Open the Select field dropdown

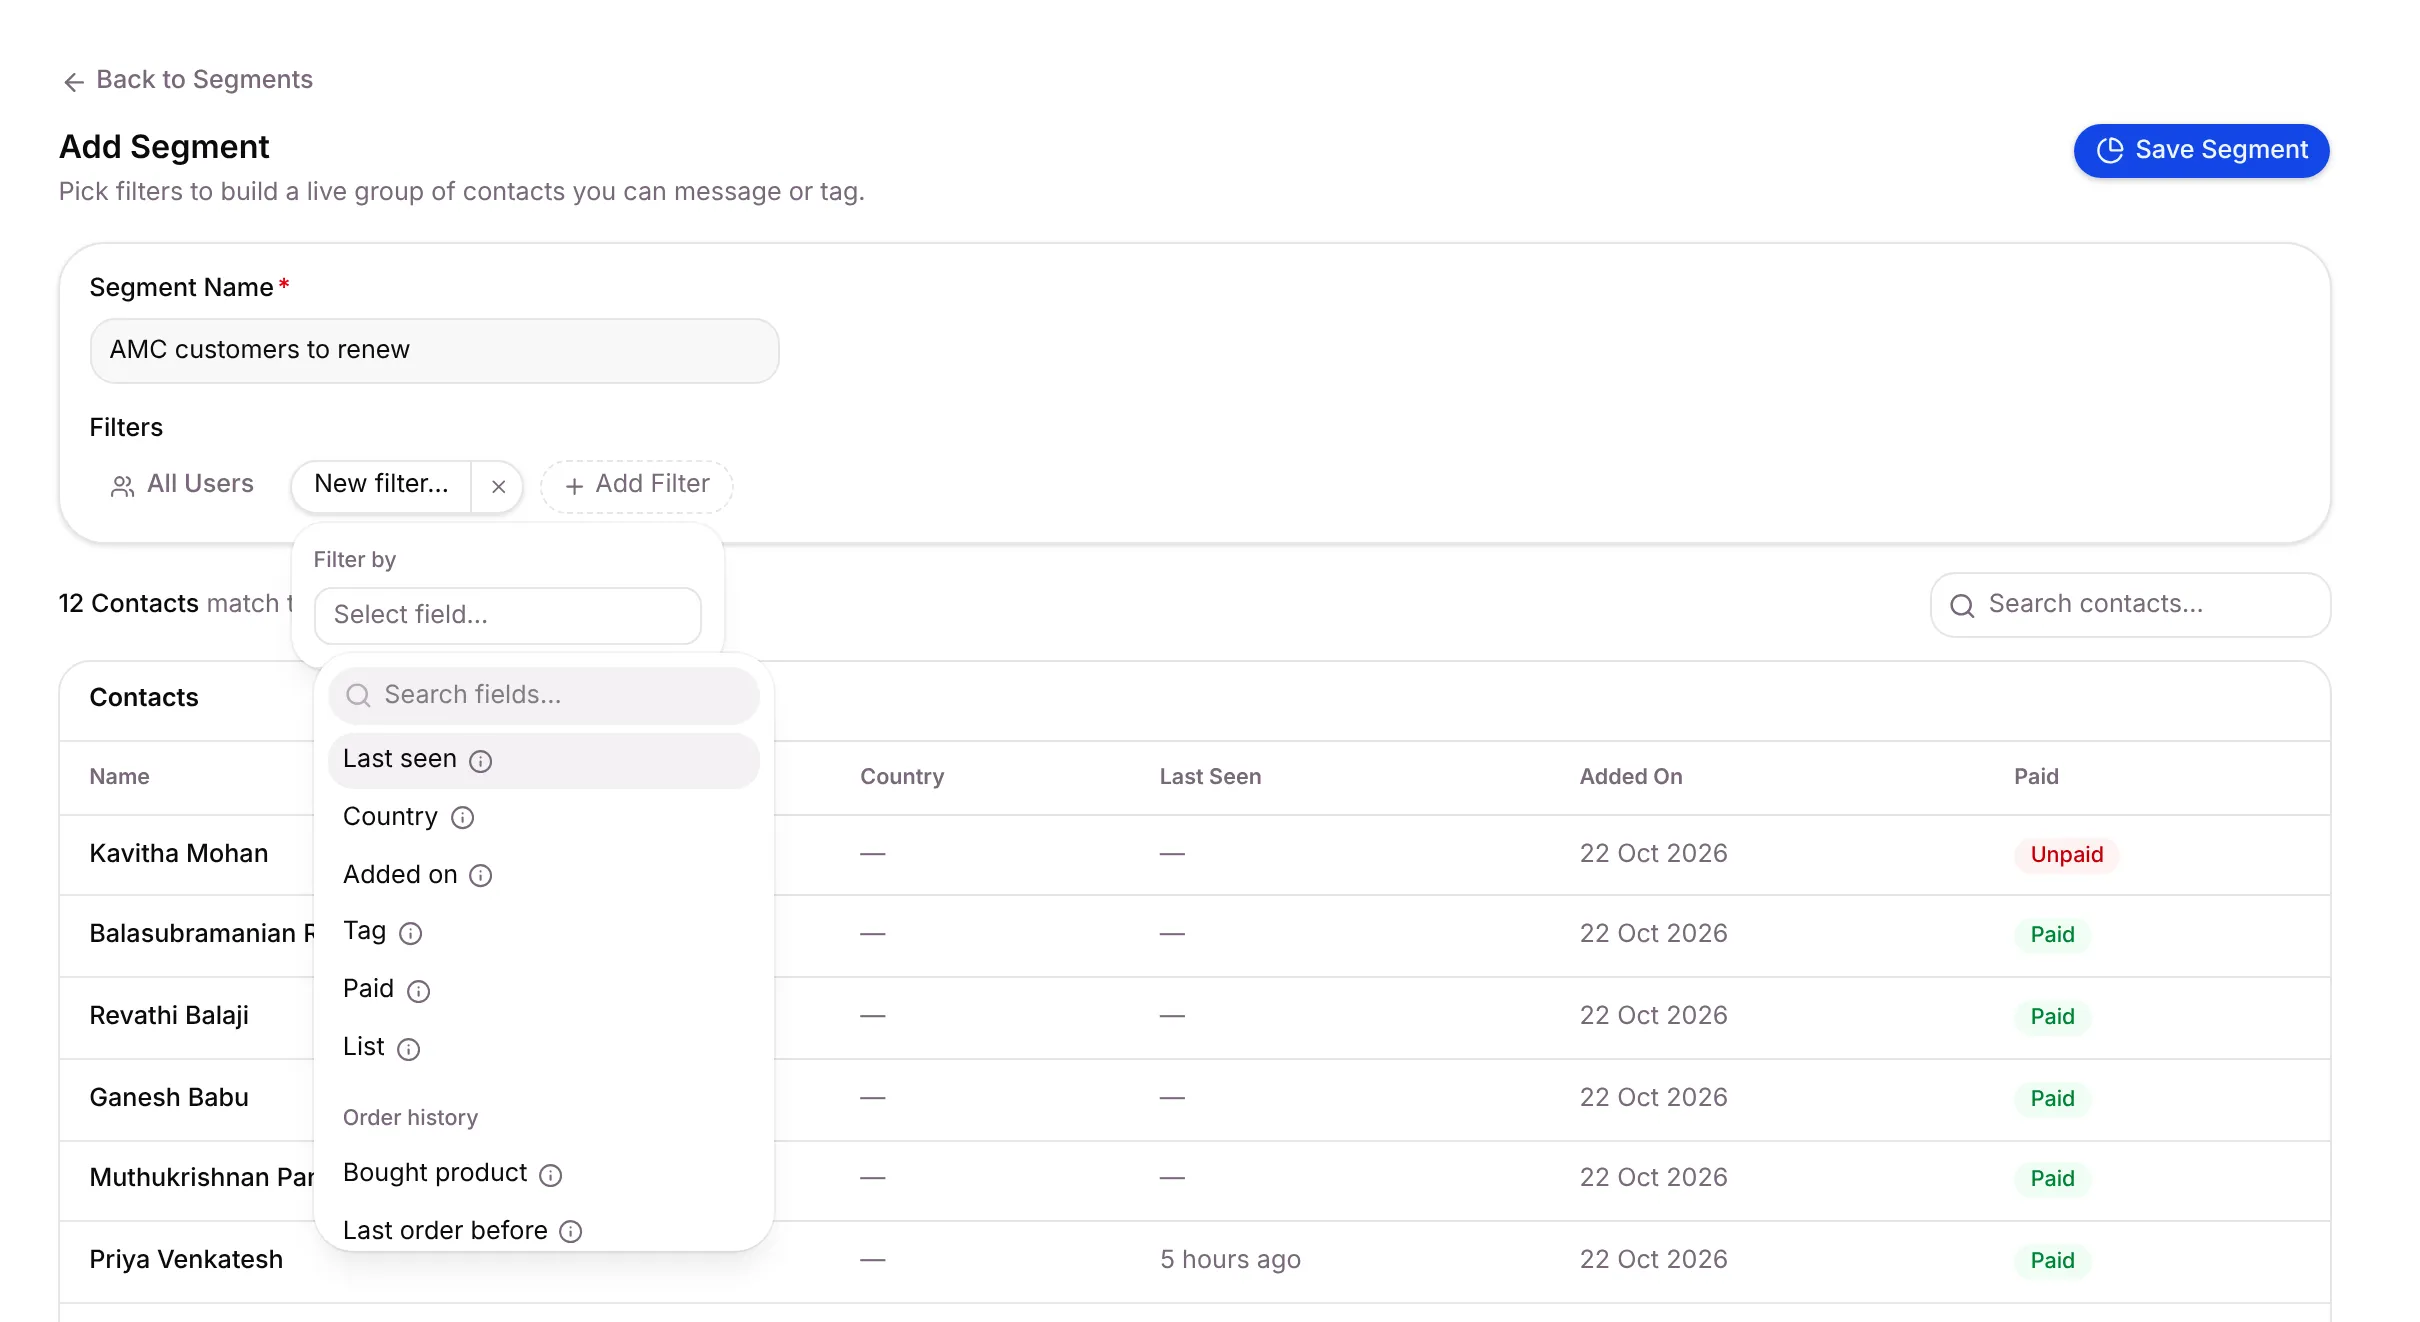click(508, 615)
